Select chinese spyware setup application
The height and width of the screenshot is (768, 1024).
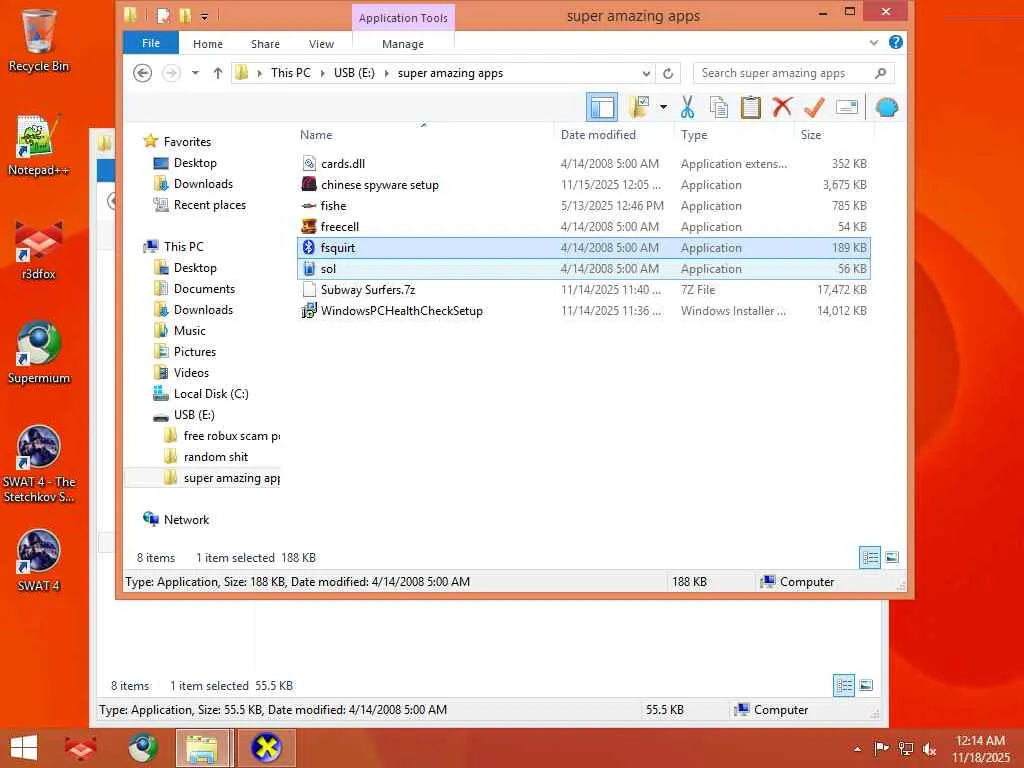point(583,185)
